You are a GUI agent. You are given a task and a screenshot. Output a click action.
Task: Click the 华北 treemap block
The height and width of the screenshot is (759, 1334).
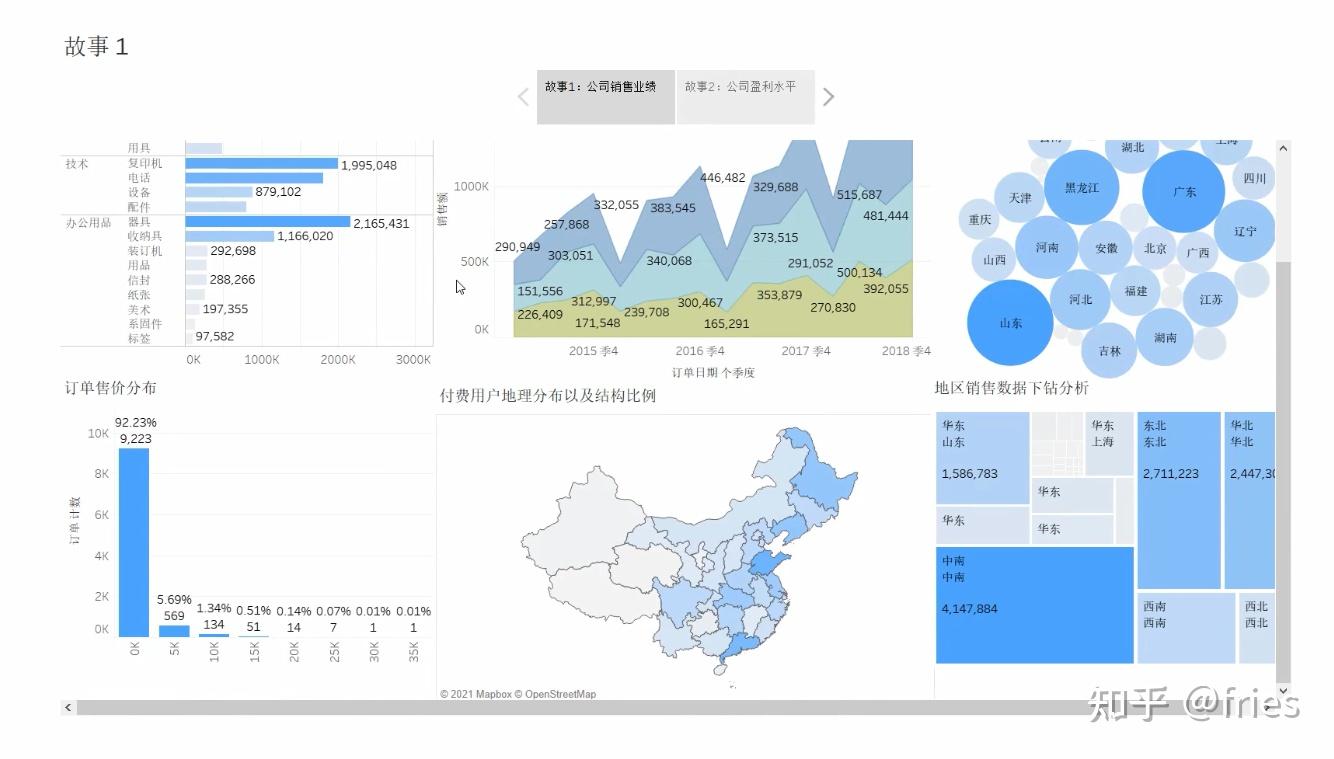(x=1250, y=500)
